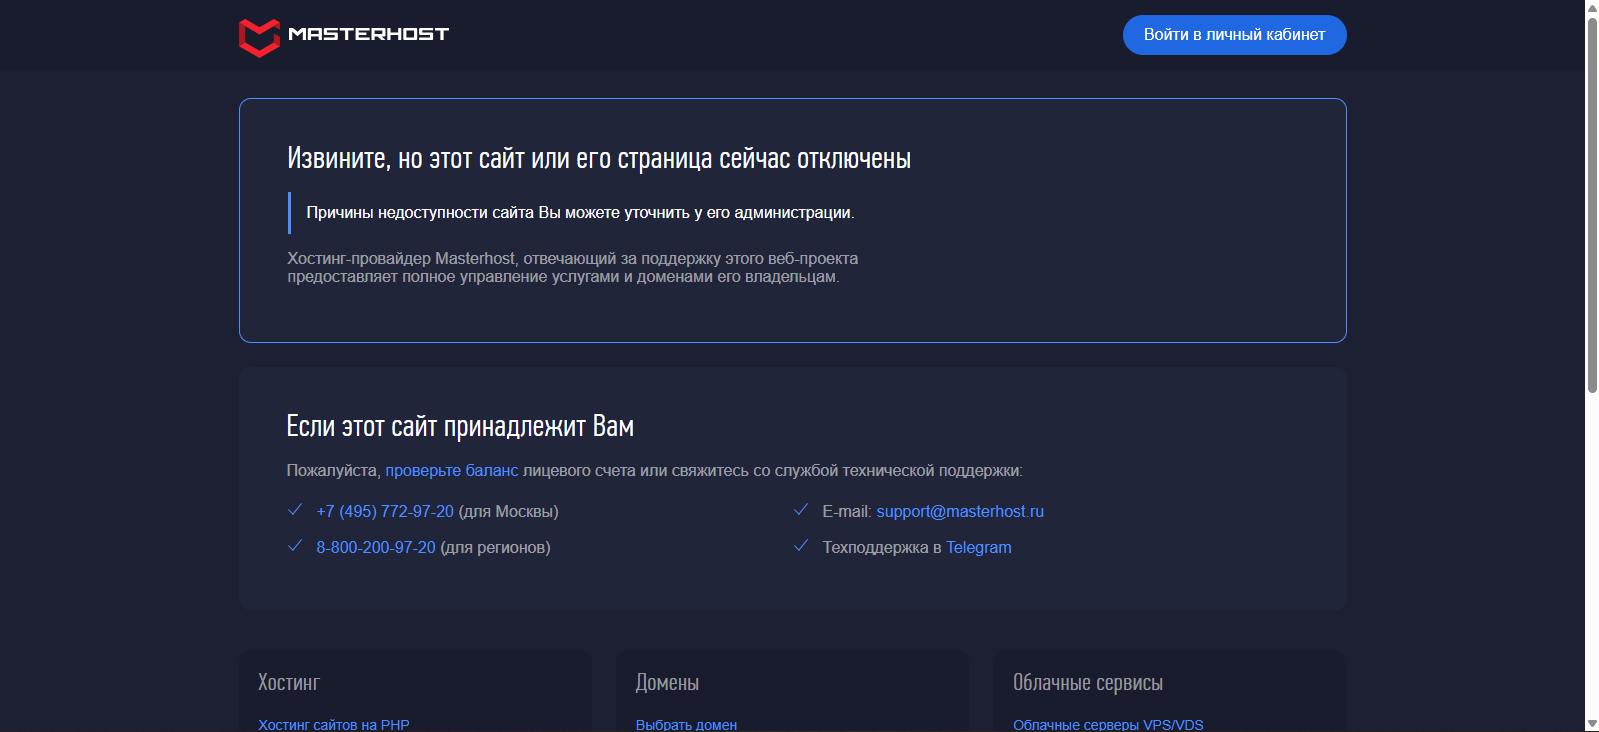Click the Домены section heading
The image size is (1599, 732).
(667, 683)
